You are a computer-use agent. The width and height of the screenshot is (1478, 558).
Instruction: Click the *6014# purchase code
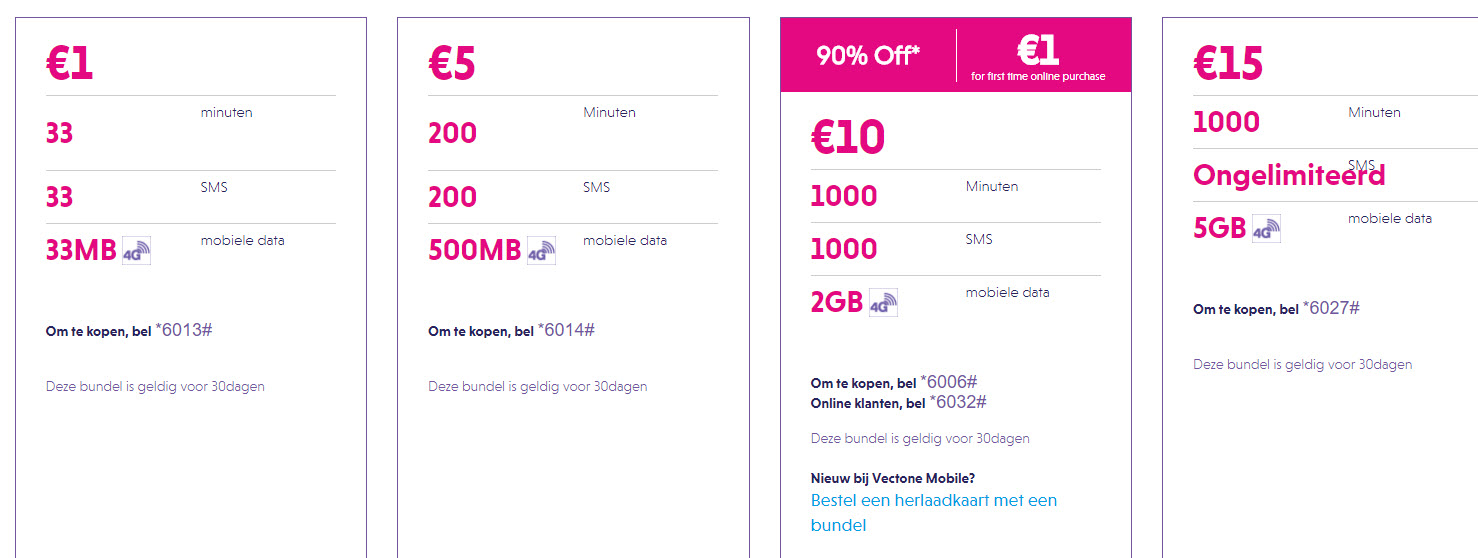pyautogui.click(x=566, y=330)
